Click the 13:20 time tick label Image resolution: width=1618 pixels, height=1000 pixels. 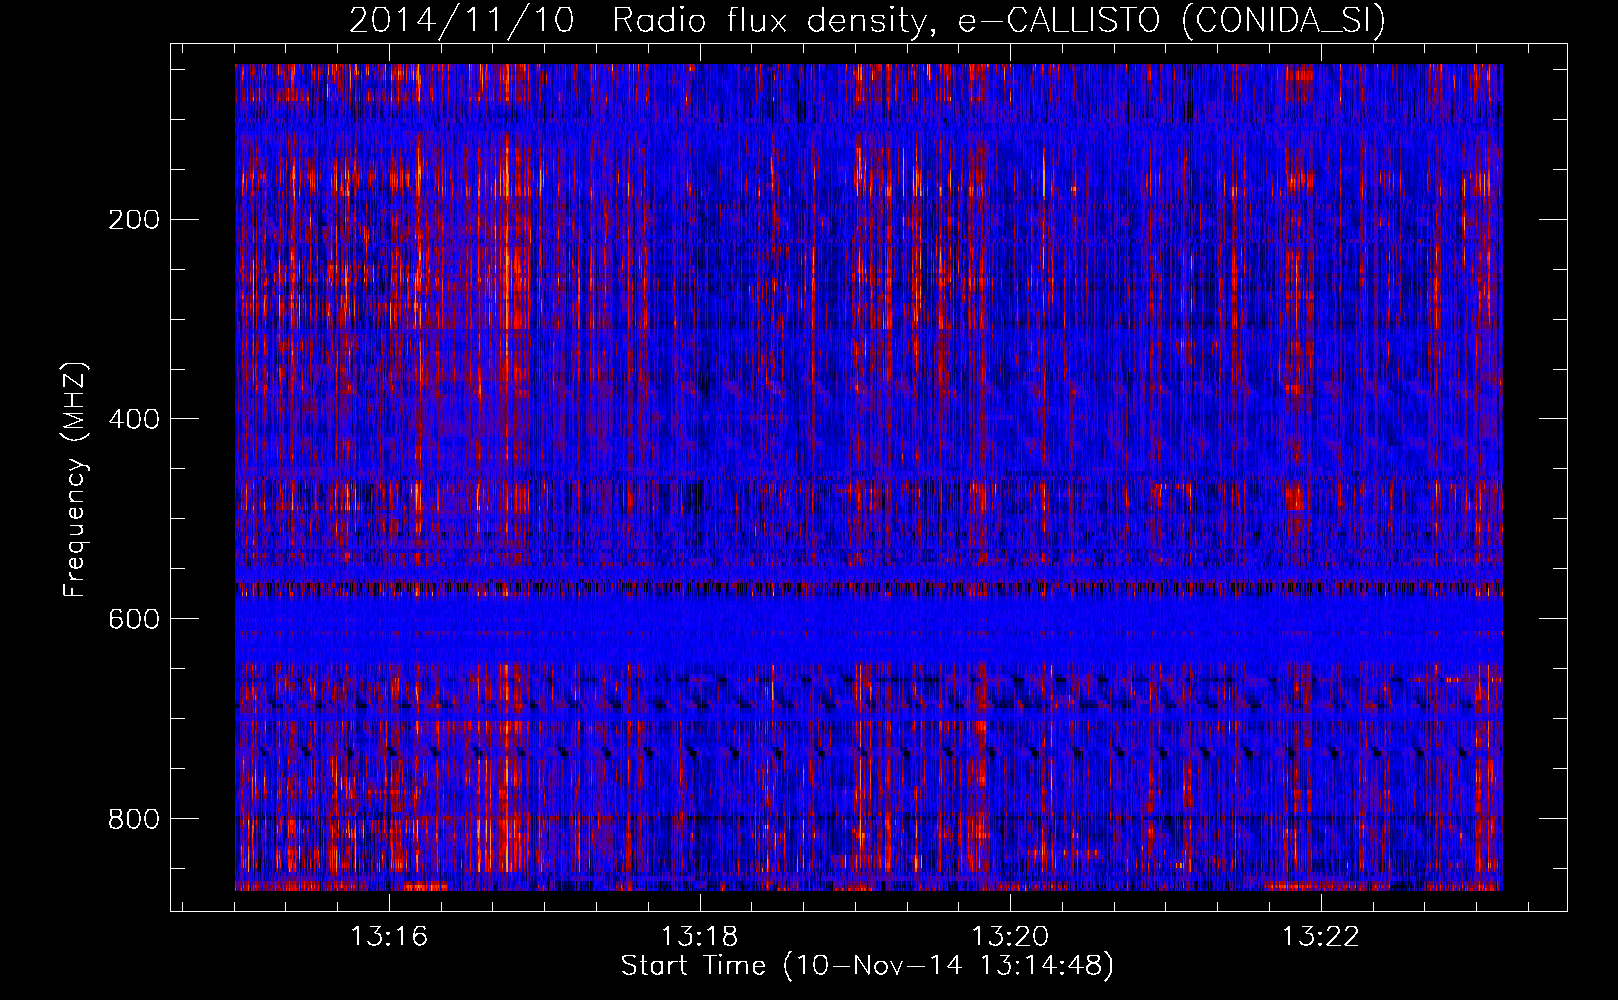1011,936
